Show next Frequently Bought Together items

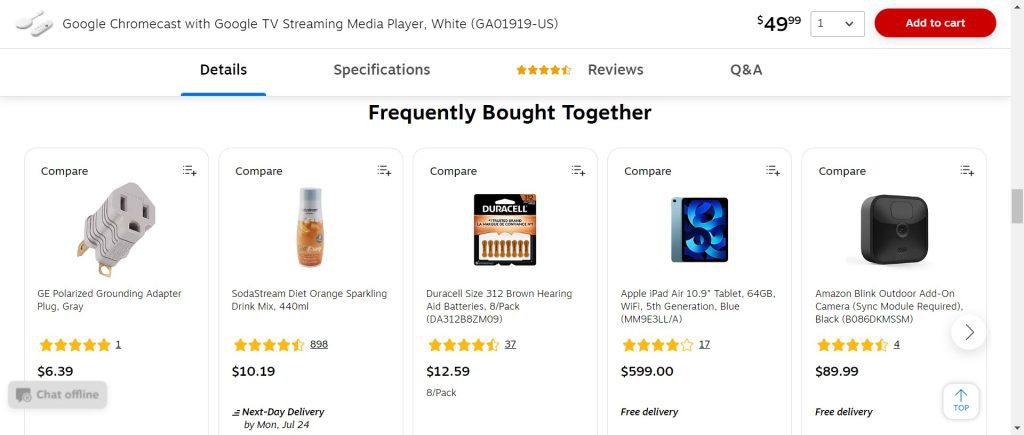pyautogui.click(x=968, y=331)
